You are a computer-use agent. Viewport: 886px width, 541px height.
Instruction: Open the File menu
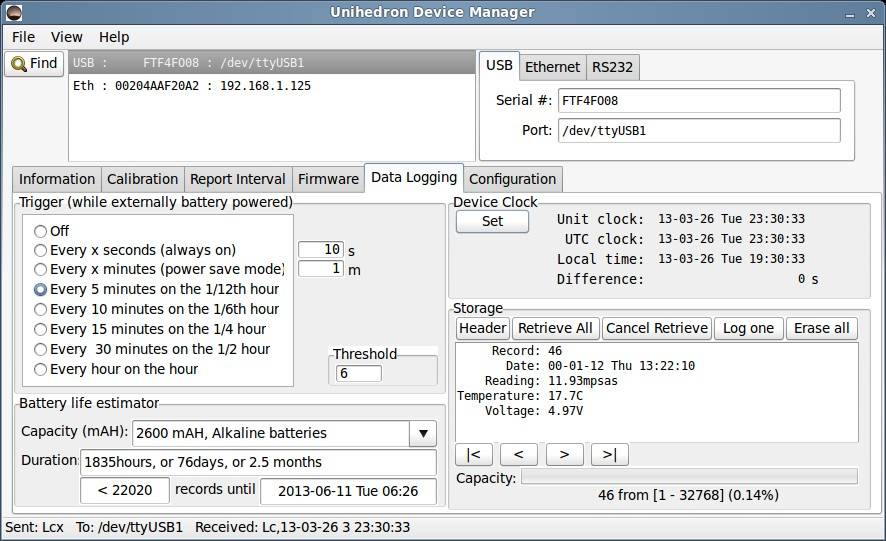(23, 37)
